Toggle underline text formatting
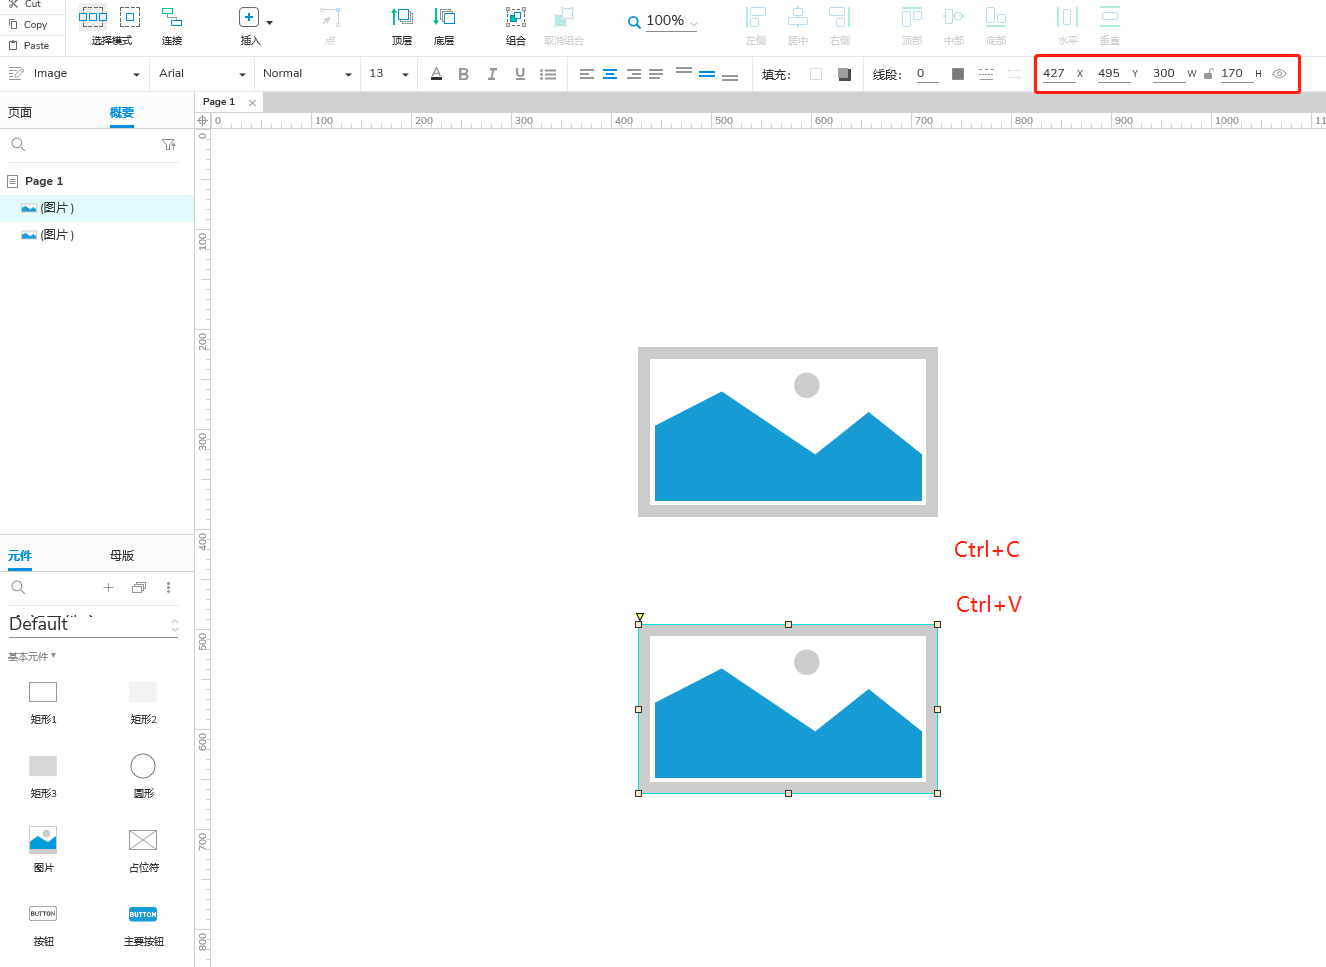The height and width of the screenshot is (967, 1326). pyautogui.click(x=520, y=74)
